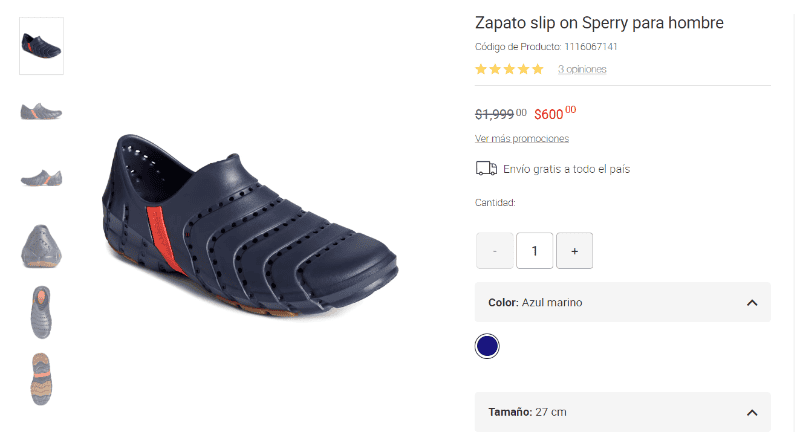View the sole shoe thumbnail

point(41,378)
